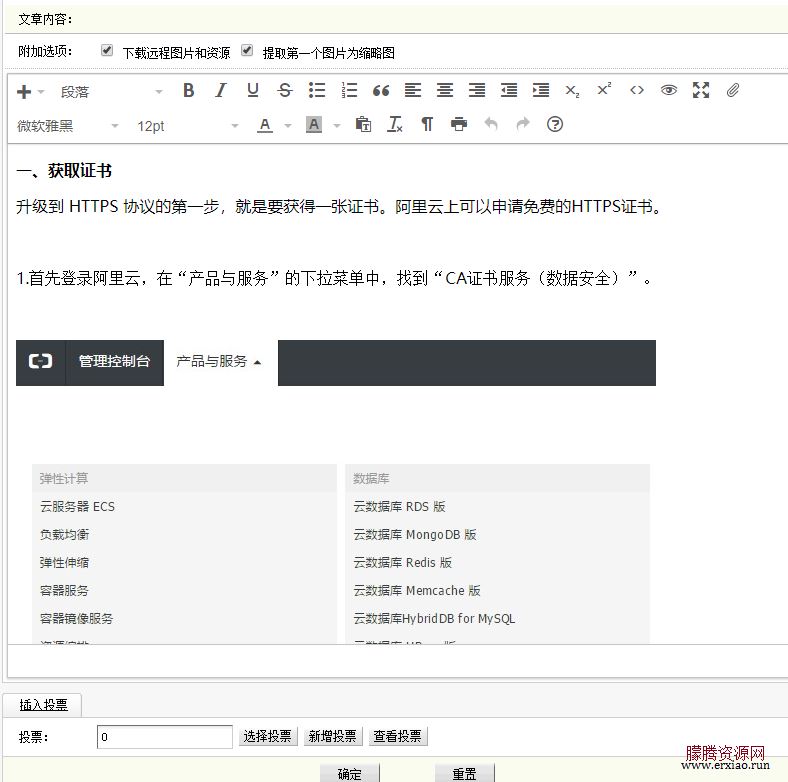The height and width of the screenshot is (782, 788).
Task: Open the insert plus menu in editor
Action: point(24,92)
